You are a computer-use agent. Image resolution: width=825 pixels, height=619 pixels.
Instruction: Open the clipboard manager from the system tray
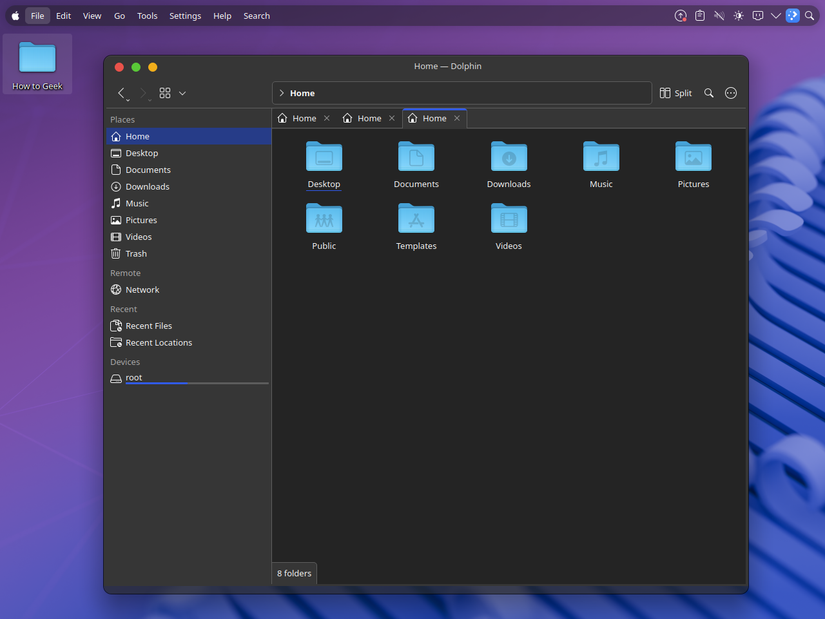point(700,15)
